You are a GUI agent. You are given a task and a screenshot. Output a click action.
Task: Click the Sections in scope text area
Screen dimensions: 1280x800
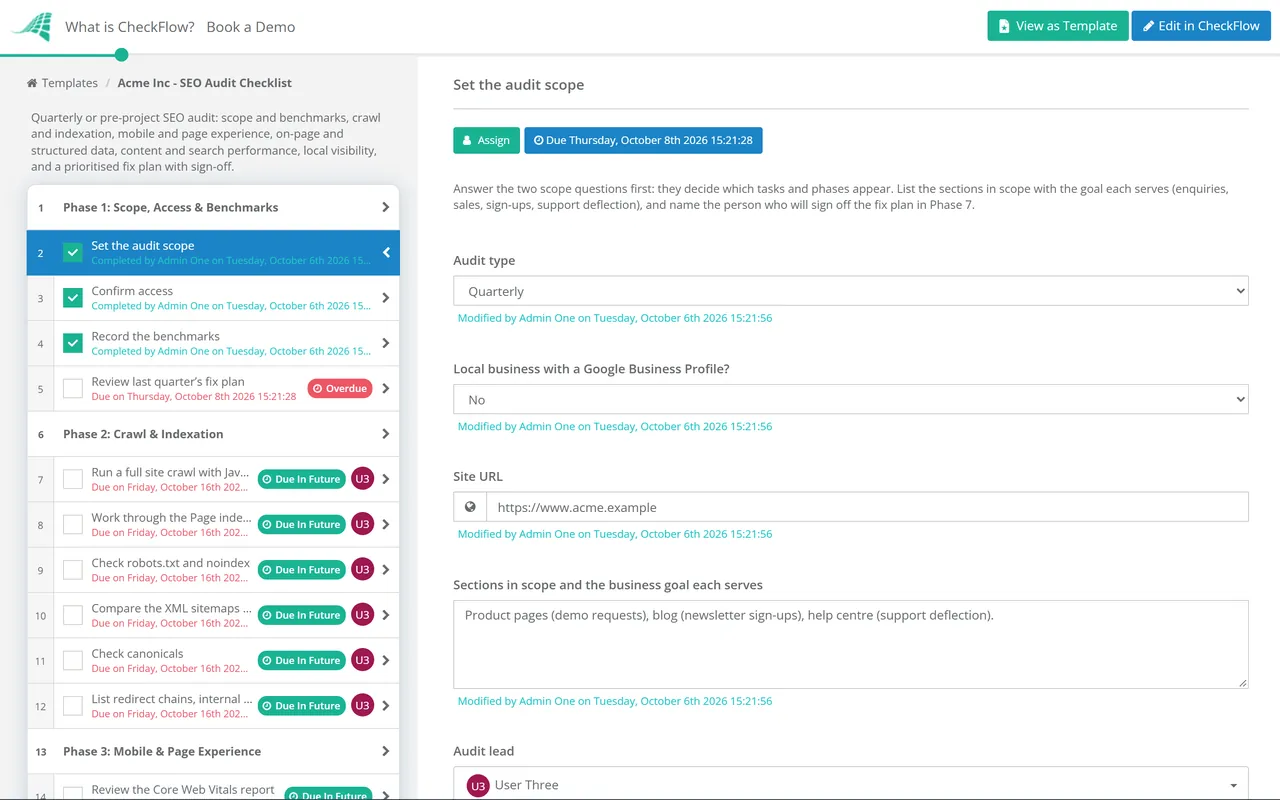(851, 644)
